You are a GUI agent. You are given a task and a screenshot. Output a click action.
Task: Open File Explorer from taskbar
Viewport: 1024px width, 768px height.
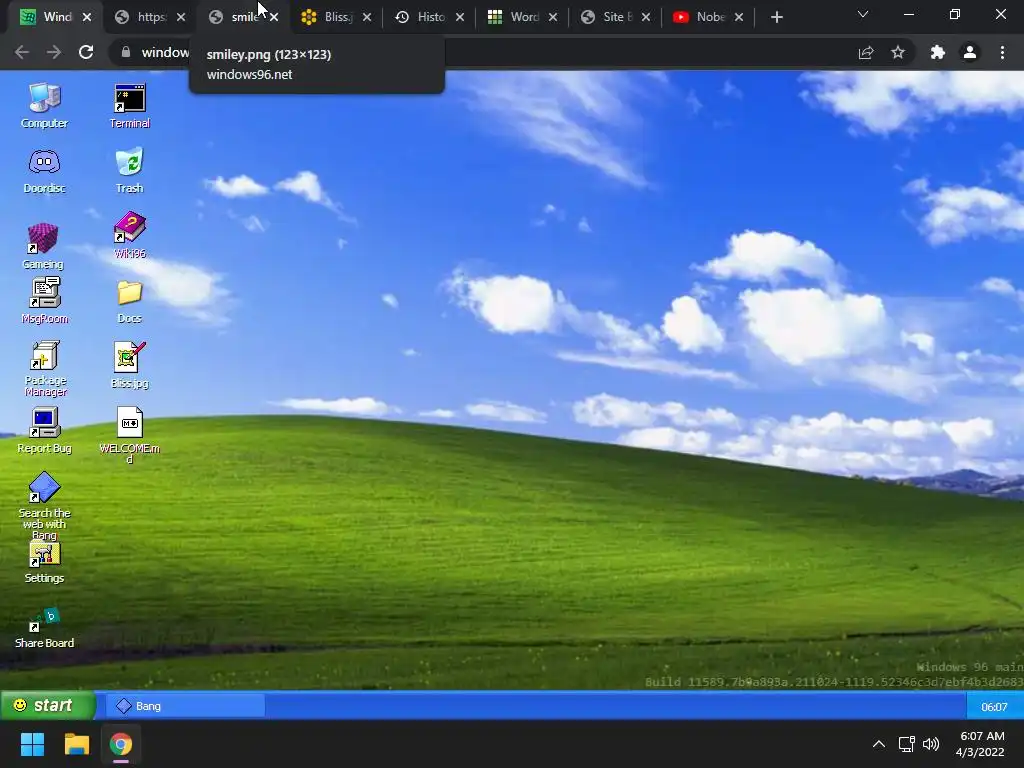click(76, 744)
